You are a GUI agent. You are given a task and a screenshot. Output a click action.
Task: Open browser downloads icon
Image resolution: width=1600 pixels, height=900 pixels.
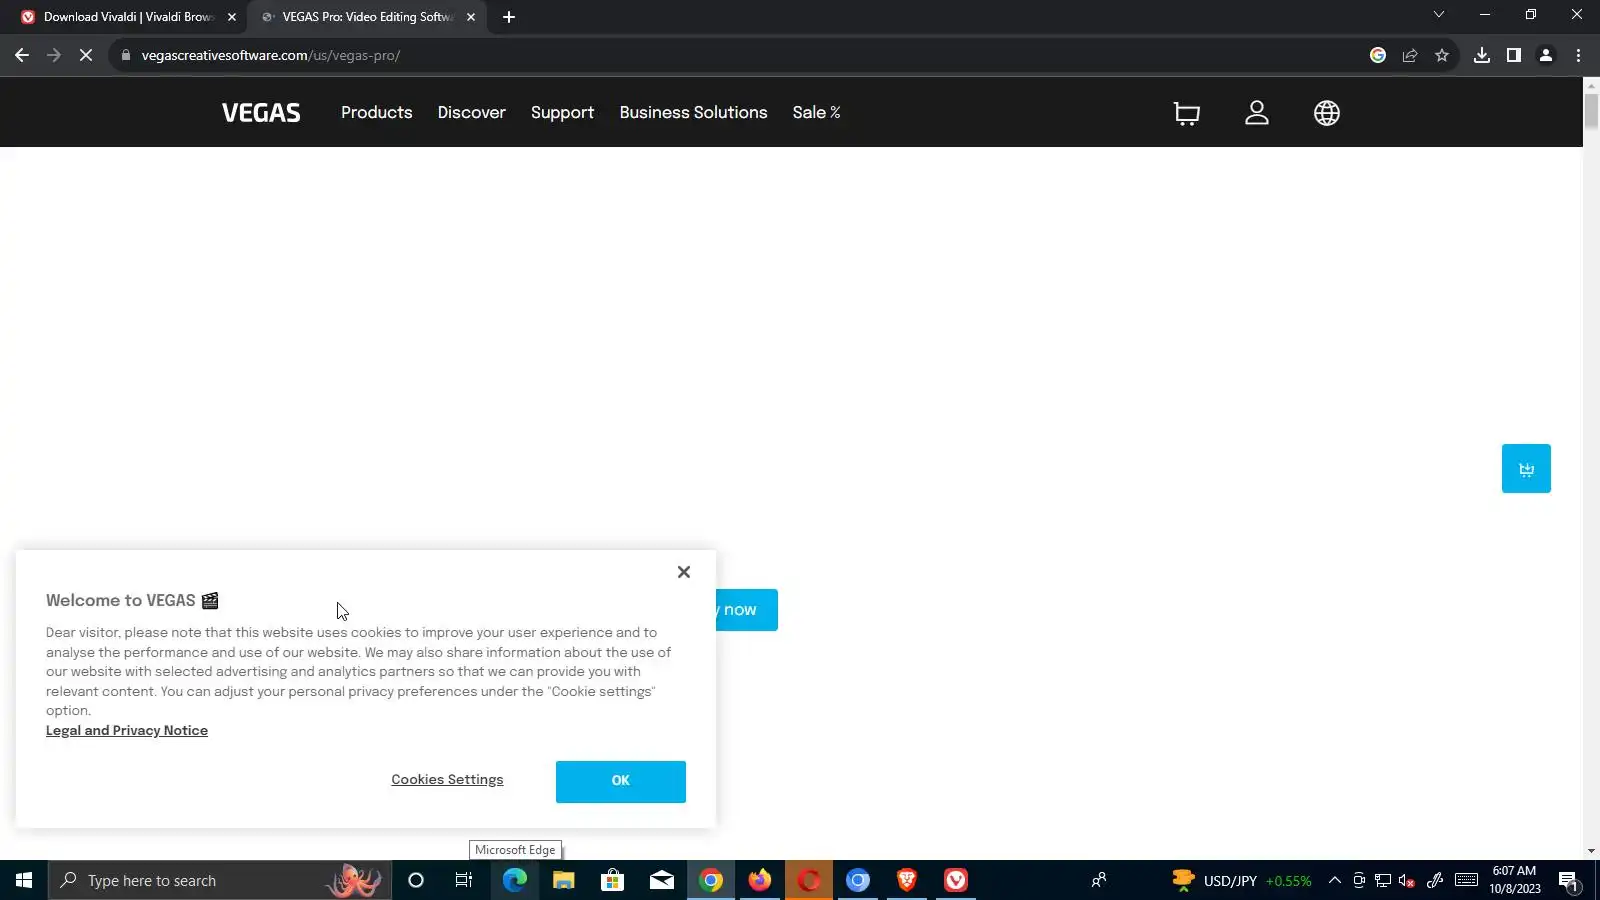pos(1482,55)
